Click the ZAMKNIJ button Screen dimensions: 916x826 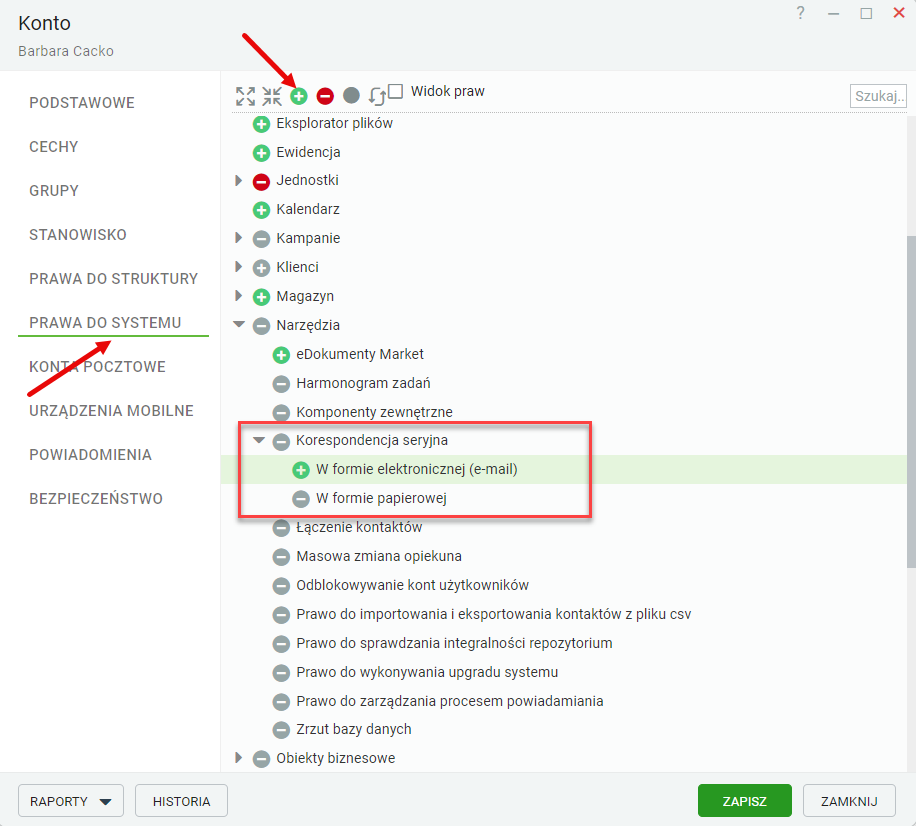click(x=849, y=801)
